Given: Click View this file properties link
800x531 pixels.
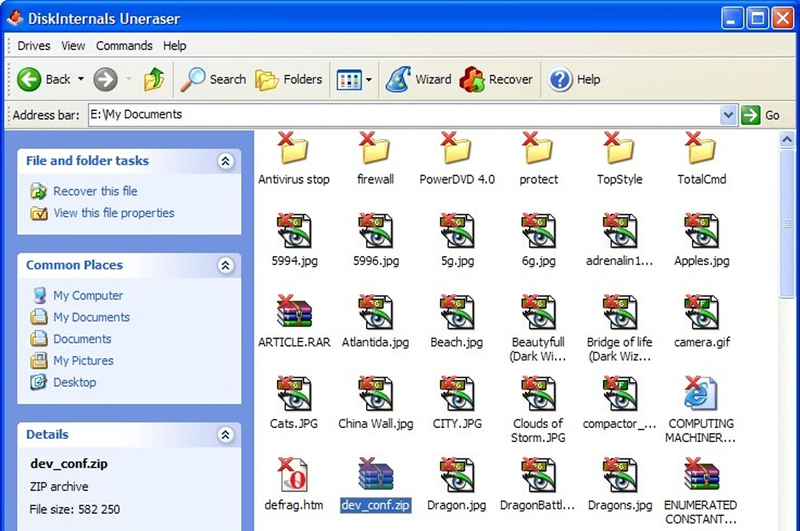Looking at the screenshot, I should click(113, 213).
